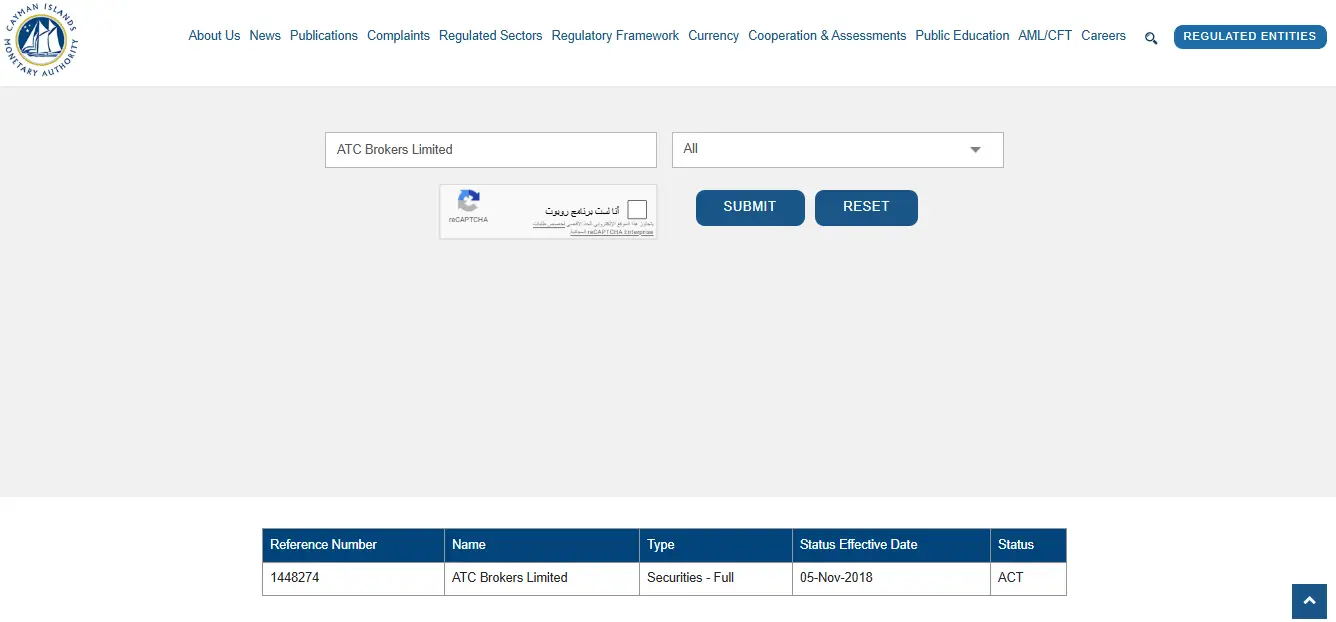The height and width of the screenshot is (622, 1336).
Task: Open the Publications menu
Action: tap(324, 35)
